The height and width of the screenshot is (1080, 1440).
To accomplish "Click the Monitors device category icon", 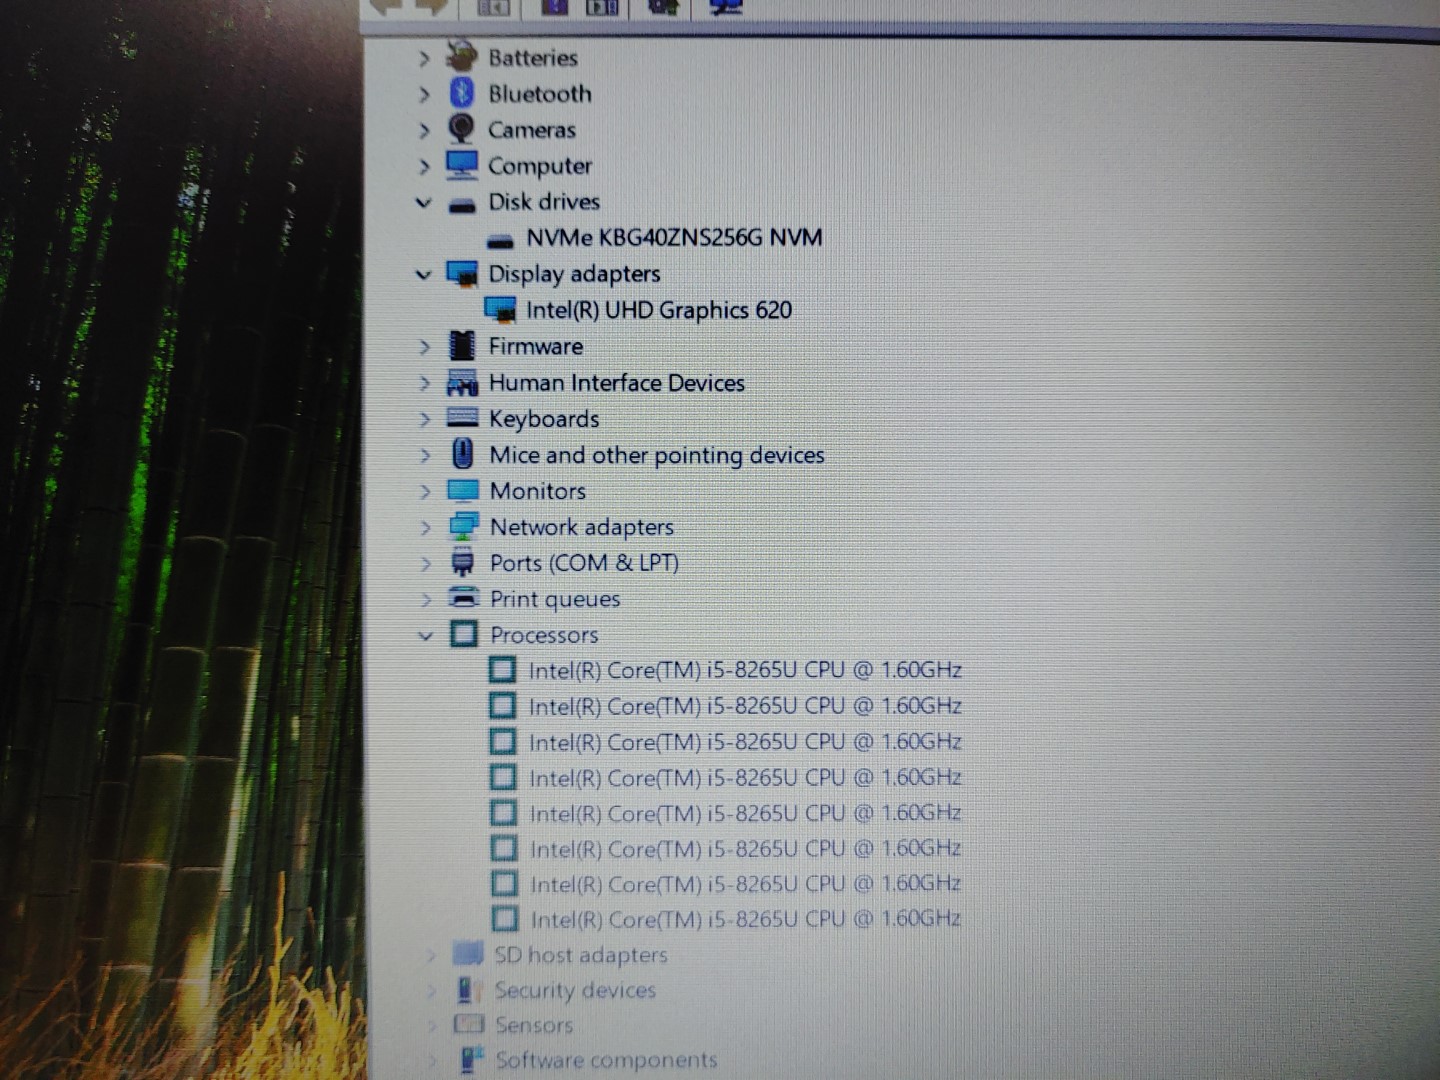I will tap(461, 491).
